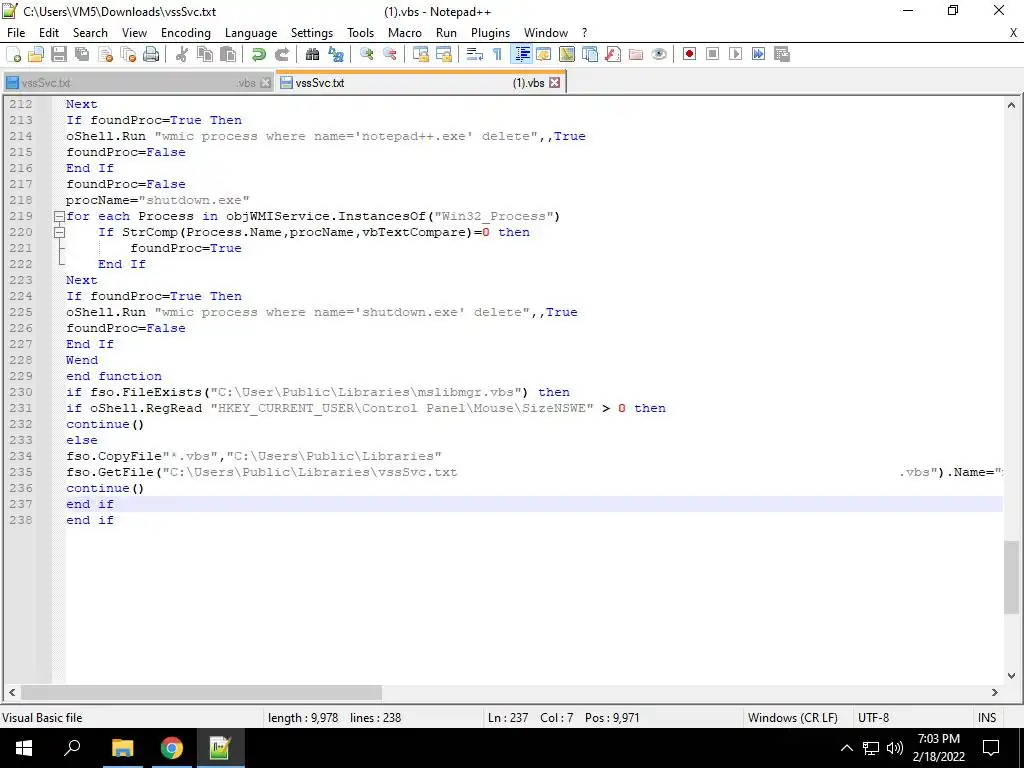
Task: Click the Save All toolbar icon
Action: click(x=82, y=54)
